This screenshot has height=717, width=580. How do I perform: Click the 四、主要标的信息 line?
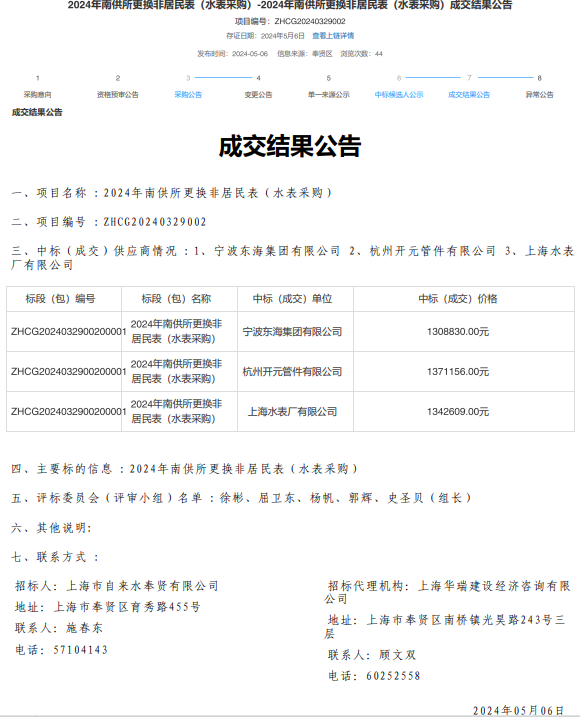185,469
